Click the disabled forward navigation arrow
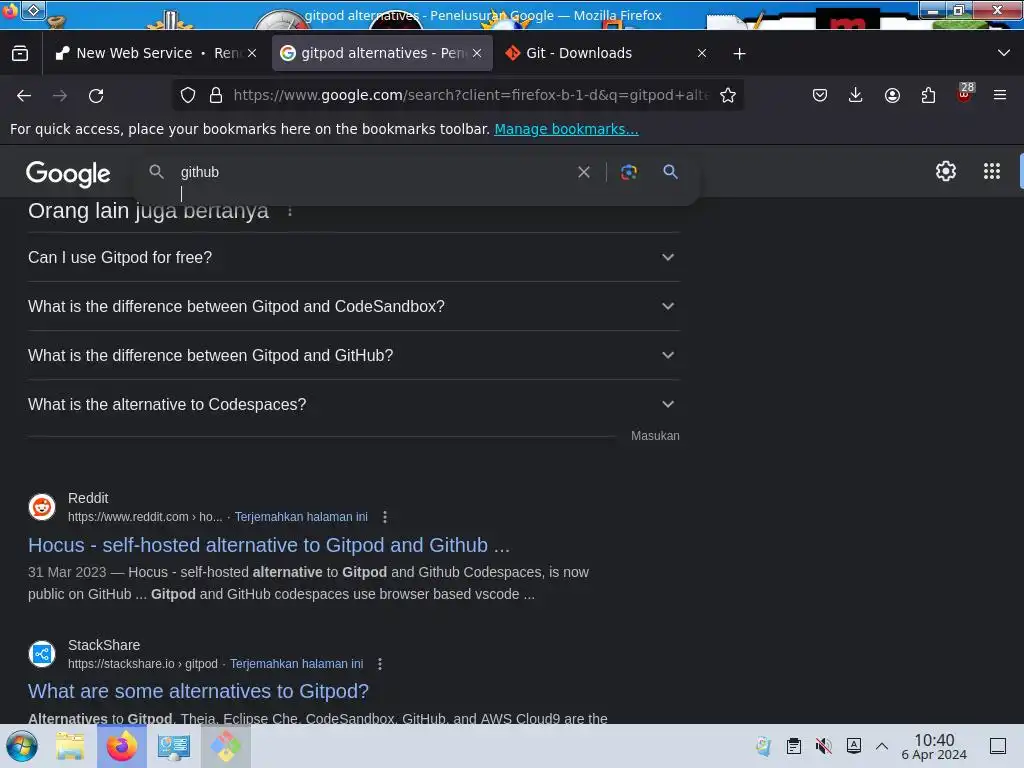 60,95
